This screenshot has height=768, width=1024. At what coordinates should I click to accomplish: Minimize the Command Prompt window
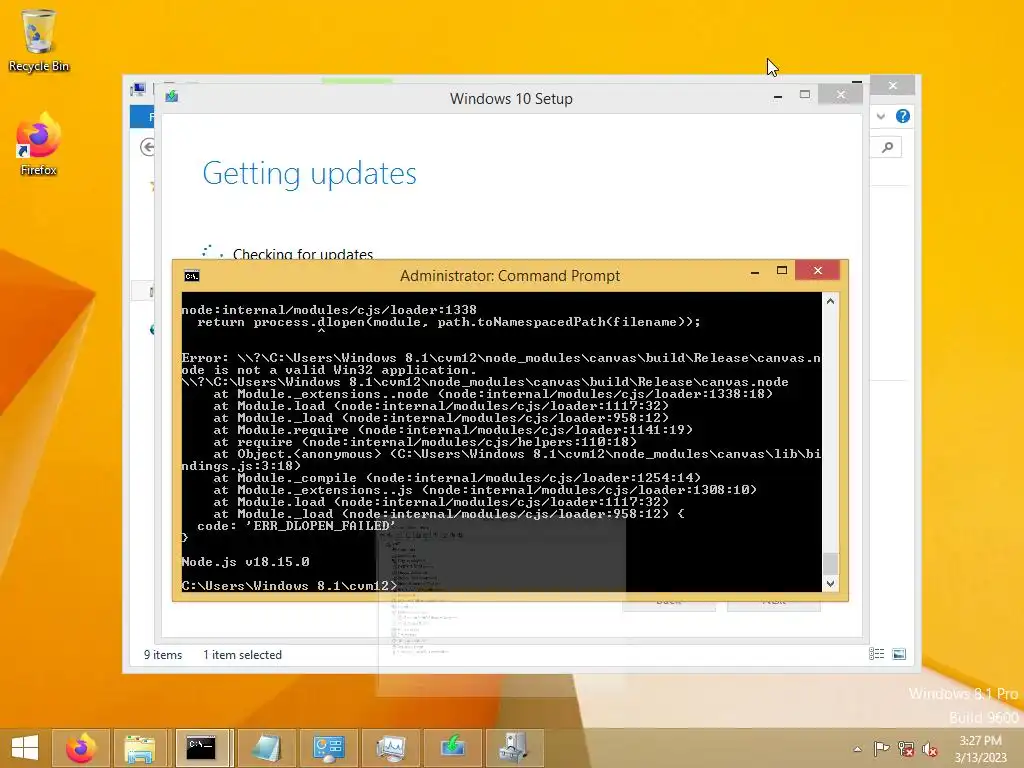pyautogui.click(x=755, y=271)
